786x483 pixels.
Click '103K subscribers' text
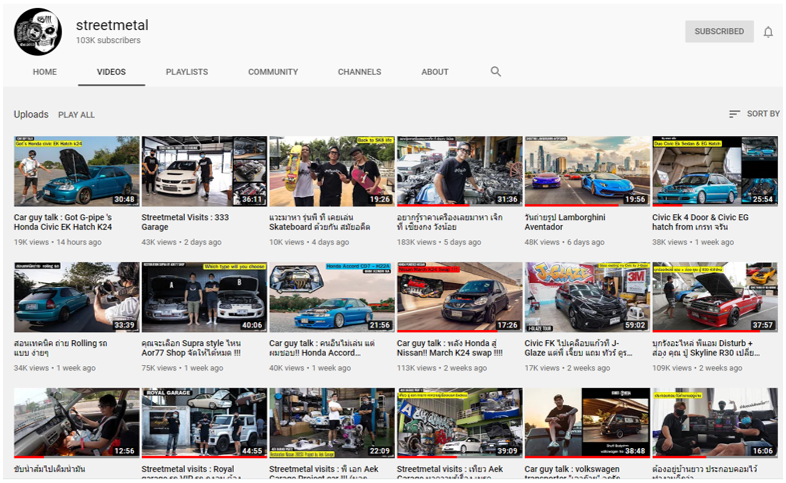(108, 40)
